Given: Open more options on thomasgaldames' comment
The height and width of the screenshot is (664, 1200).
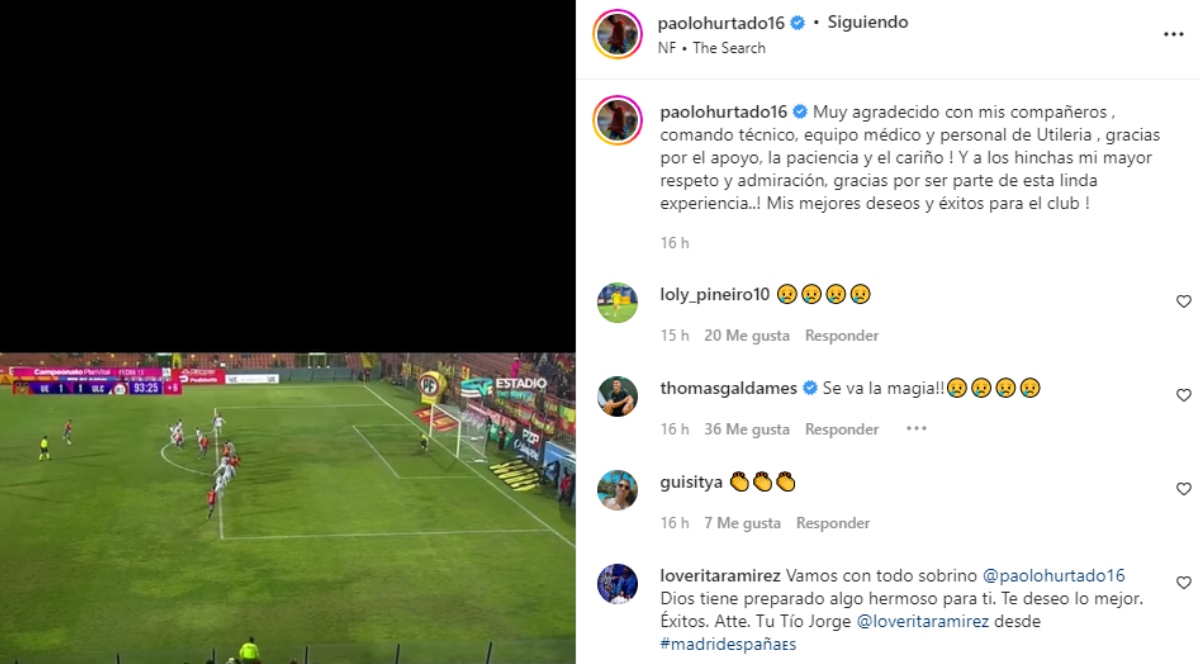Looking at the screenshot, I should coord(916,429).
